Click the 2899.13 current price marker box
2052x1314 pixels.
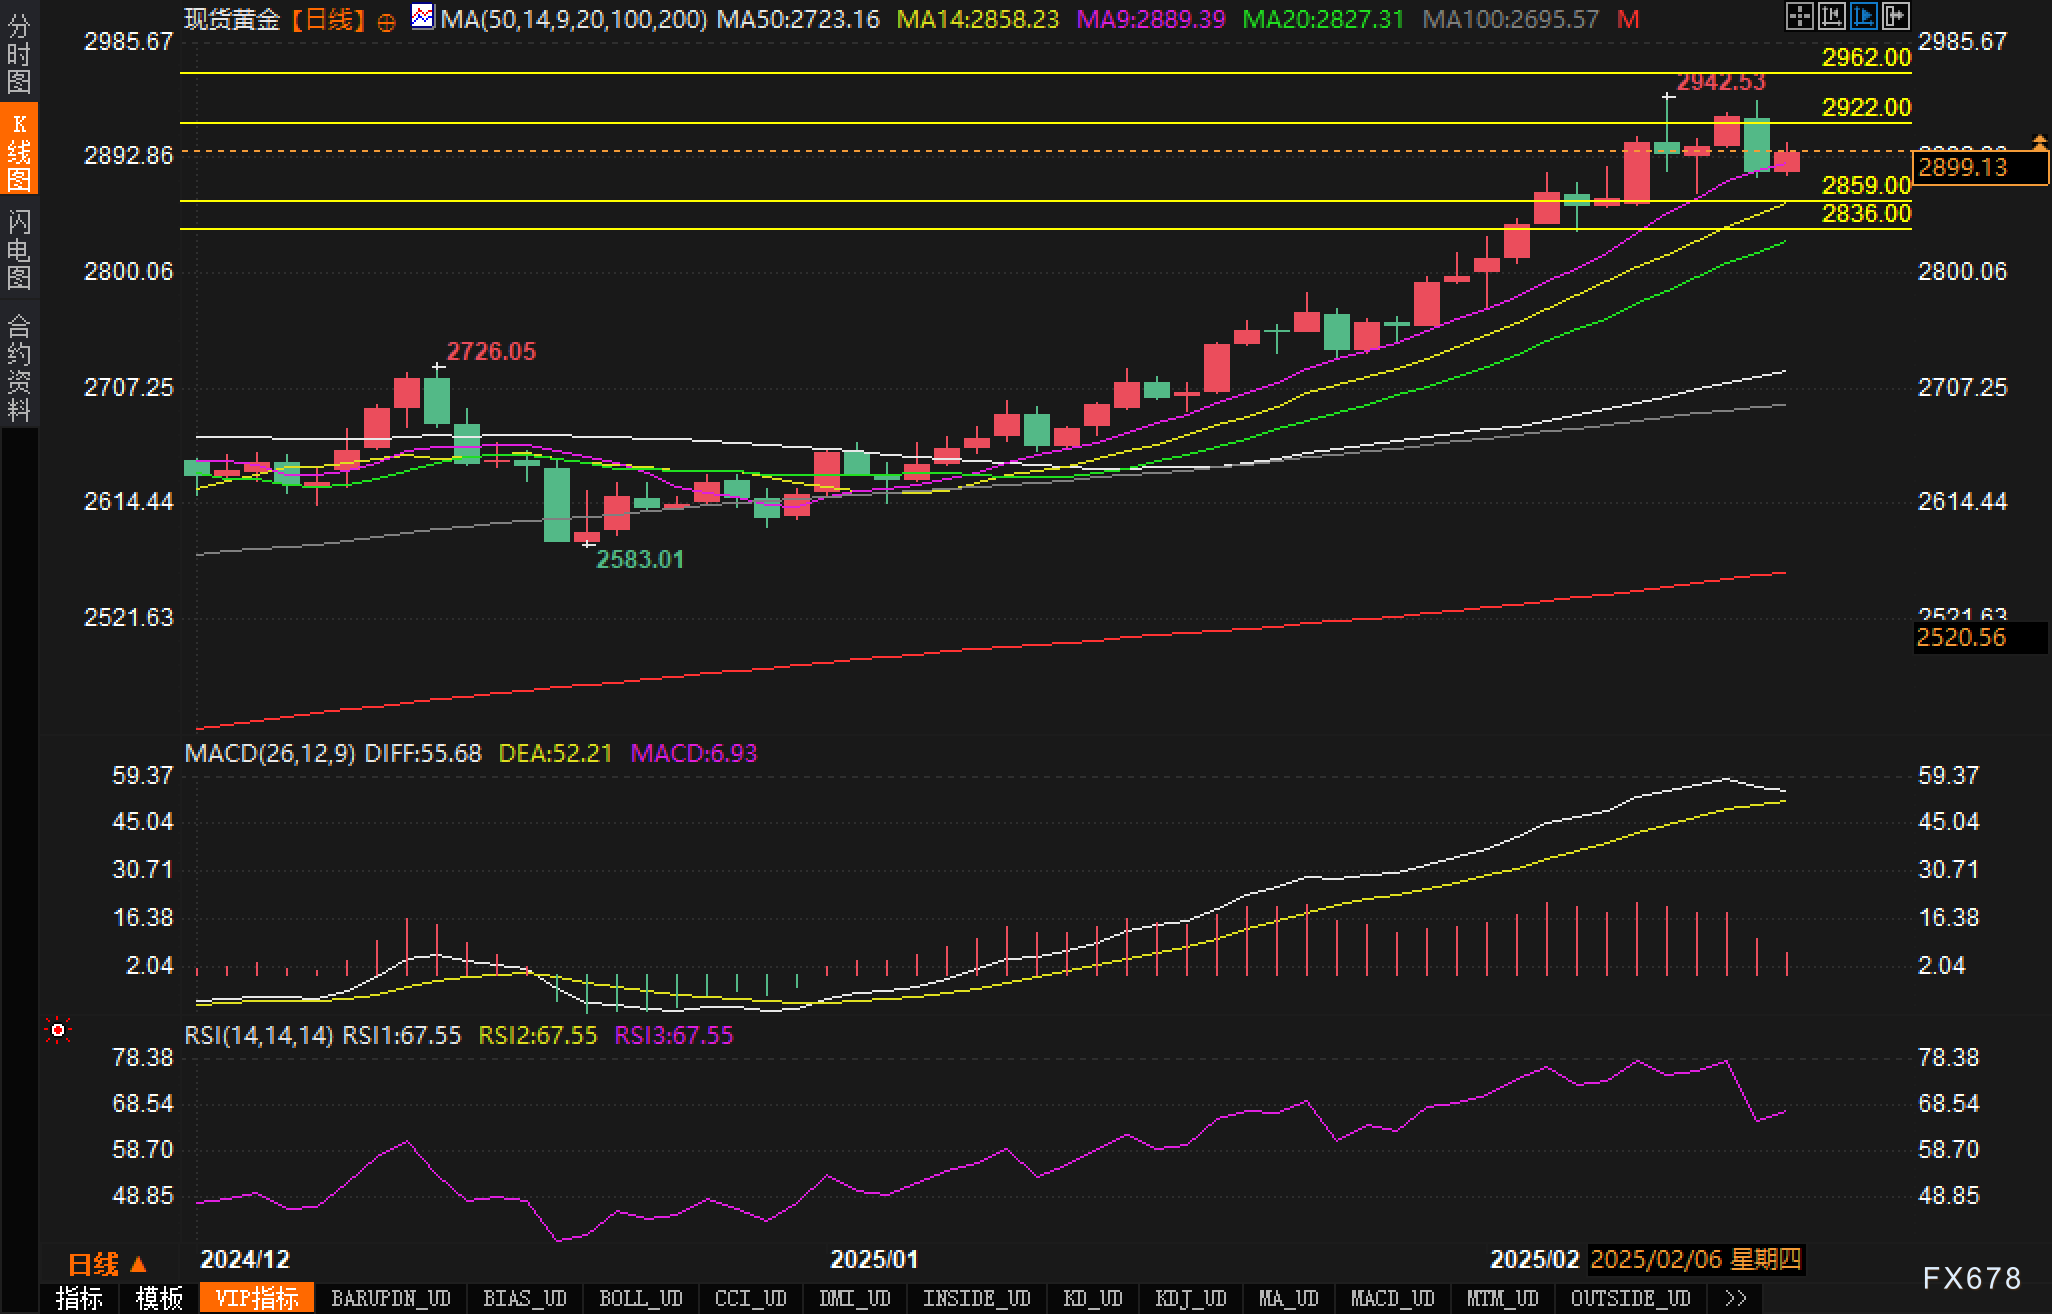click(1979, 167)
